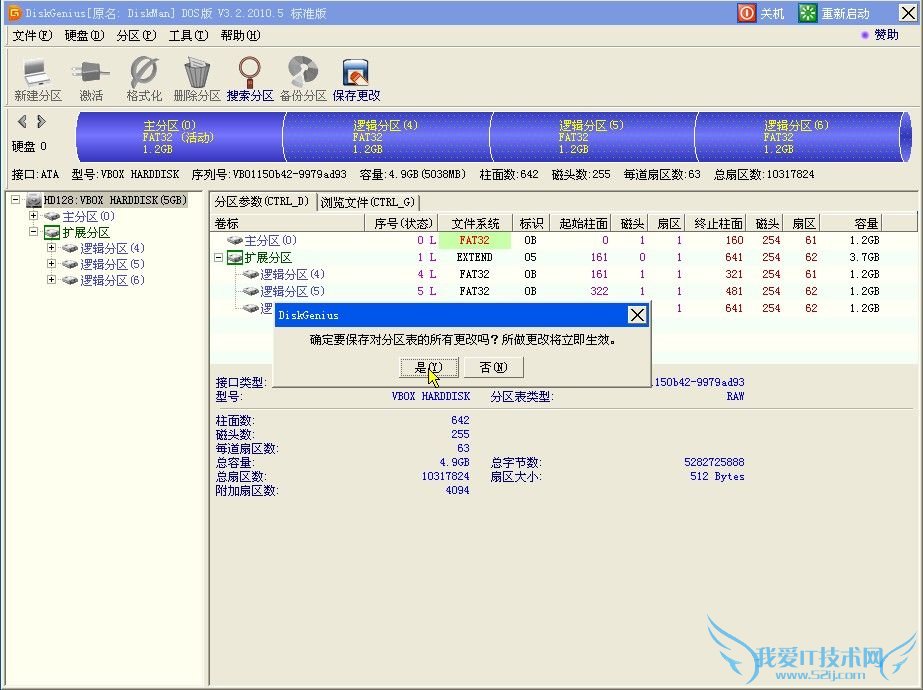Viewport: 923px width, 690px height.
Task: Expand 主分区(0) node in tree
Action: (34, 215)
